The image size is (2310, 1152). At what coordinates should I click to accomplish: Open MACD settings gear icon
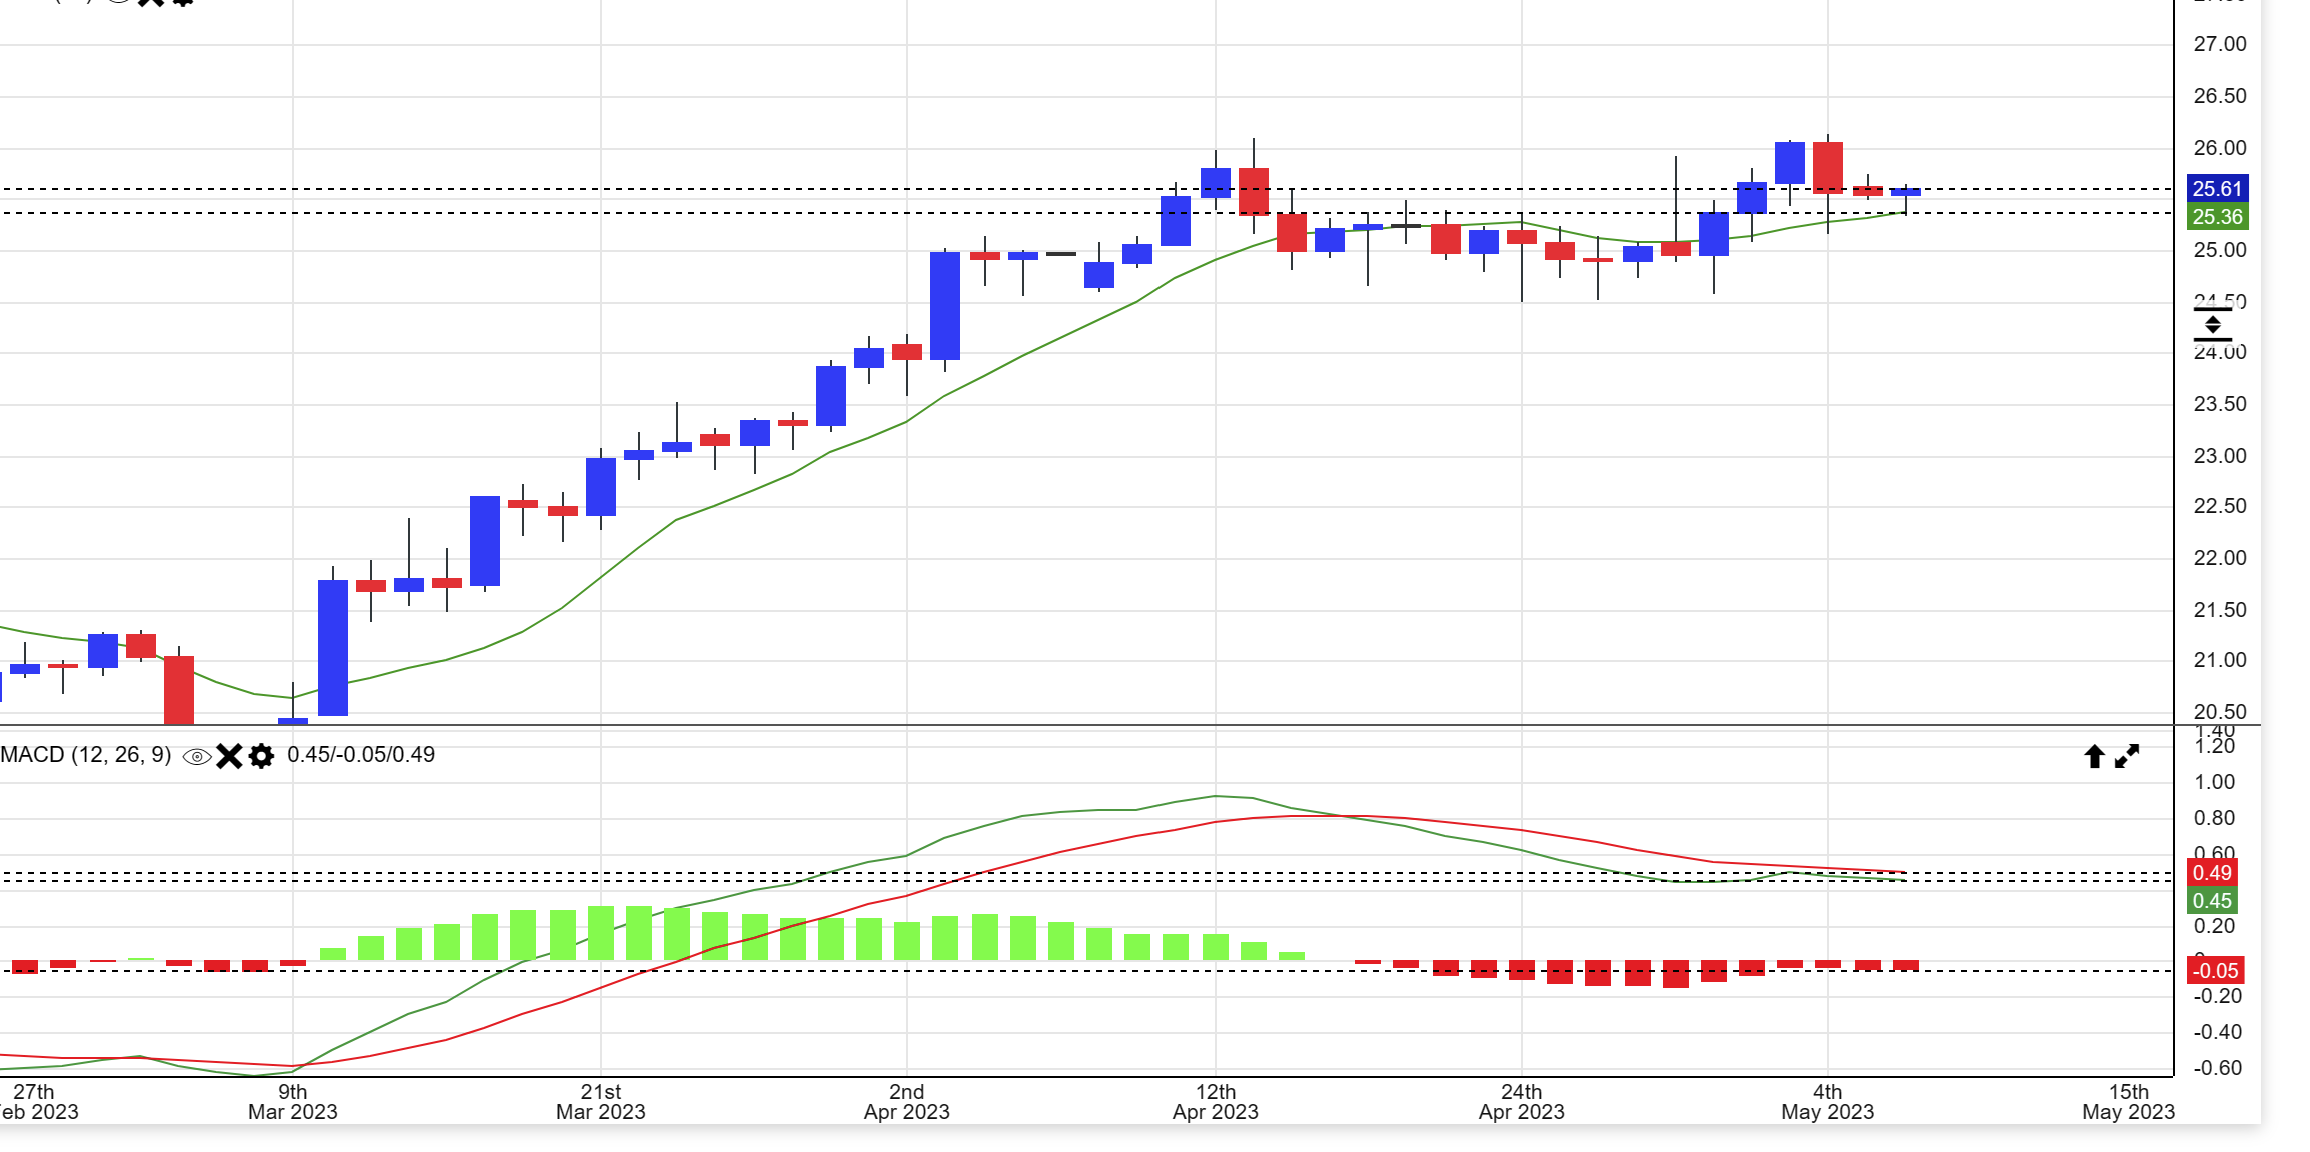261,756
